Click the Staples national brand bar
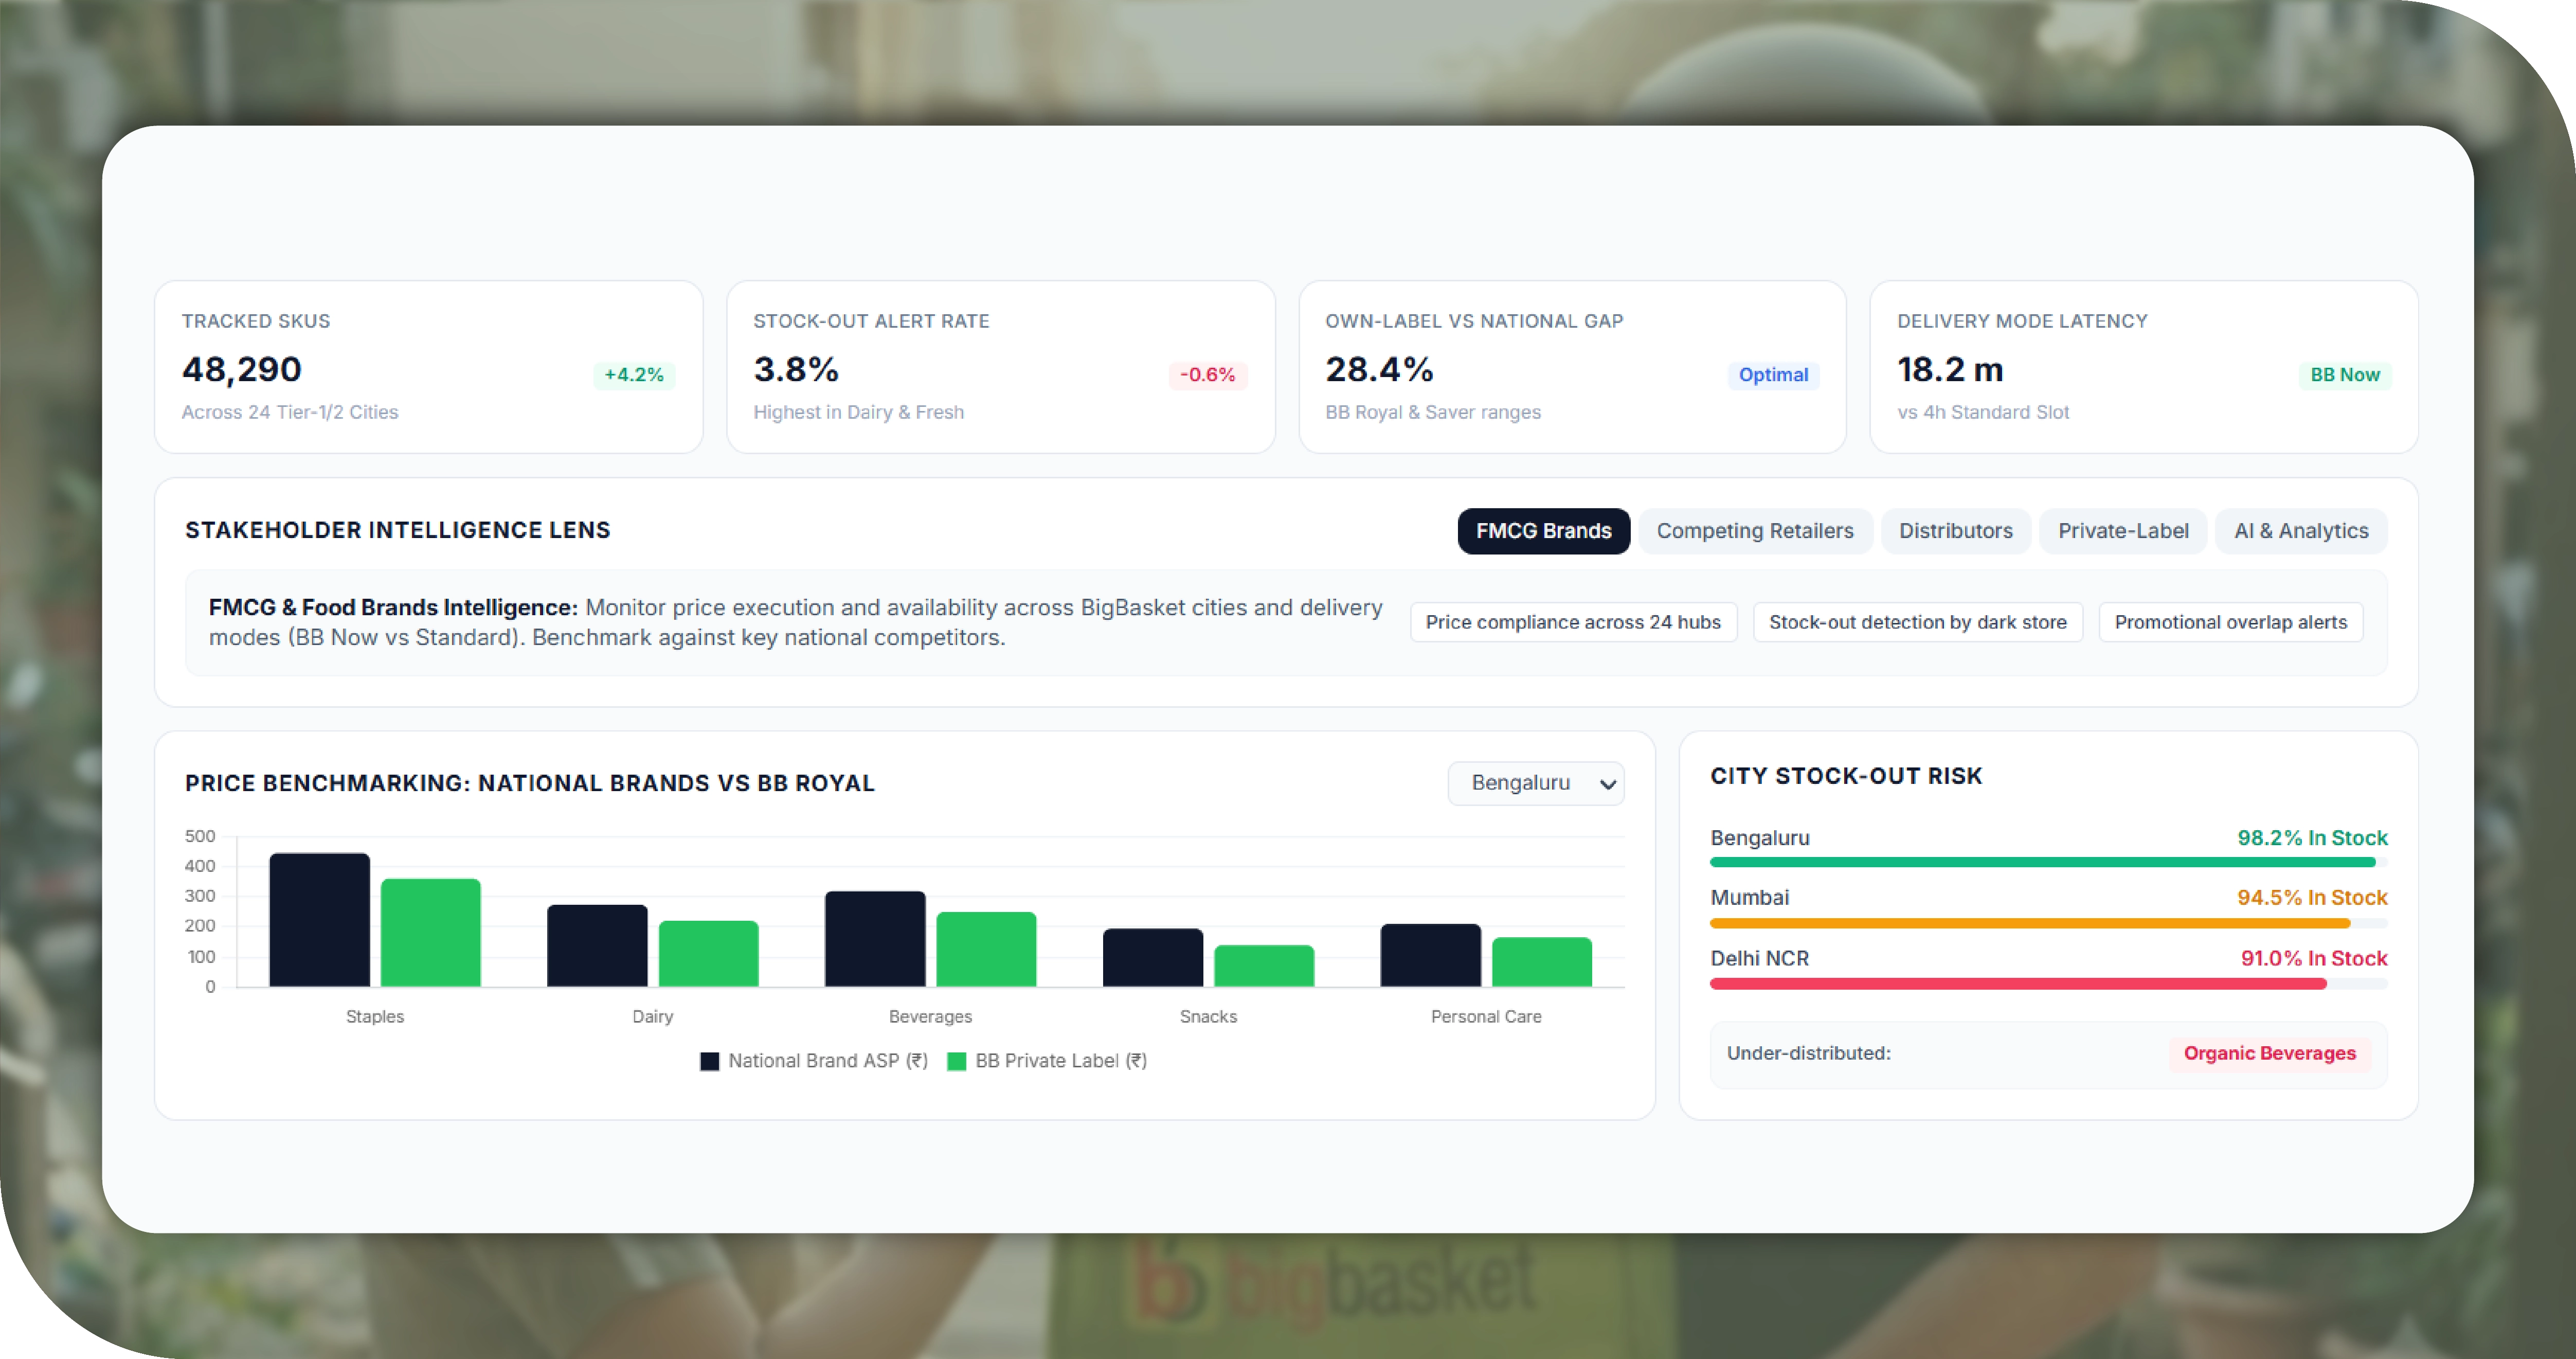The height and width of the screenshot is (1359, 2576). click(x=319, y=920)
